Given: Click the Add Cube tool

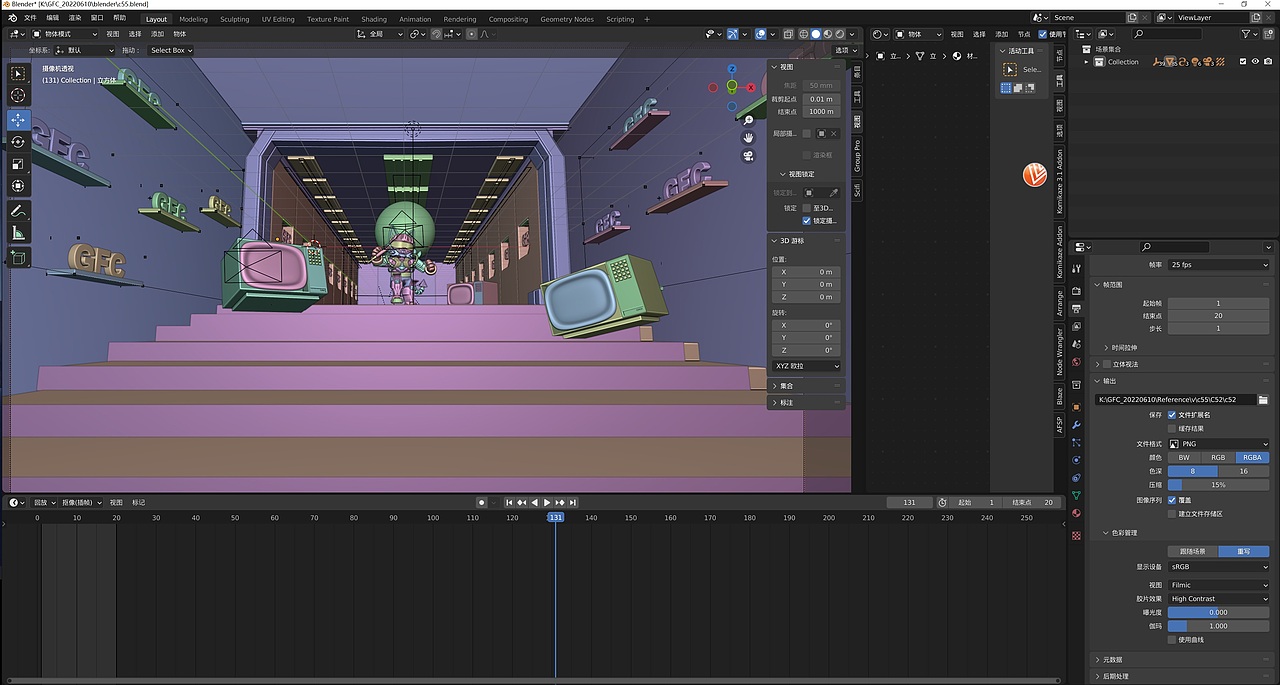Looking at the screenshot, I should (18, 258).
